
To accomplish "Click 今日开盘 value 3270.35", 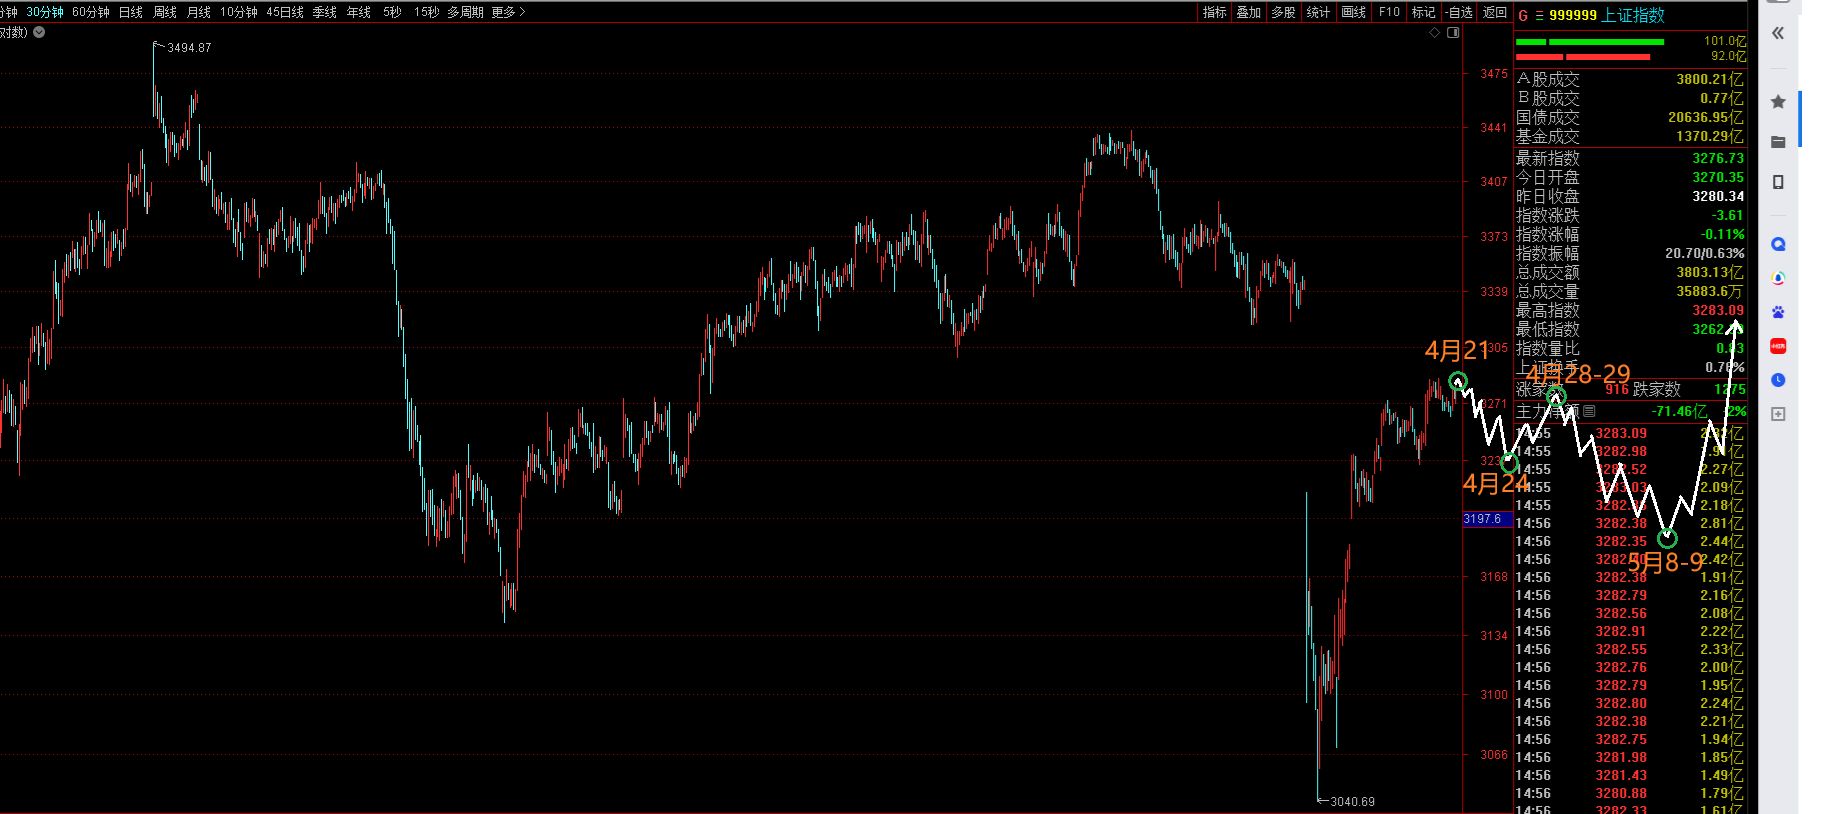I will coord(1718,177).
